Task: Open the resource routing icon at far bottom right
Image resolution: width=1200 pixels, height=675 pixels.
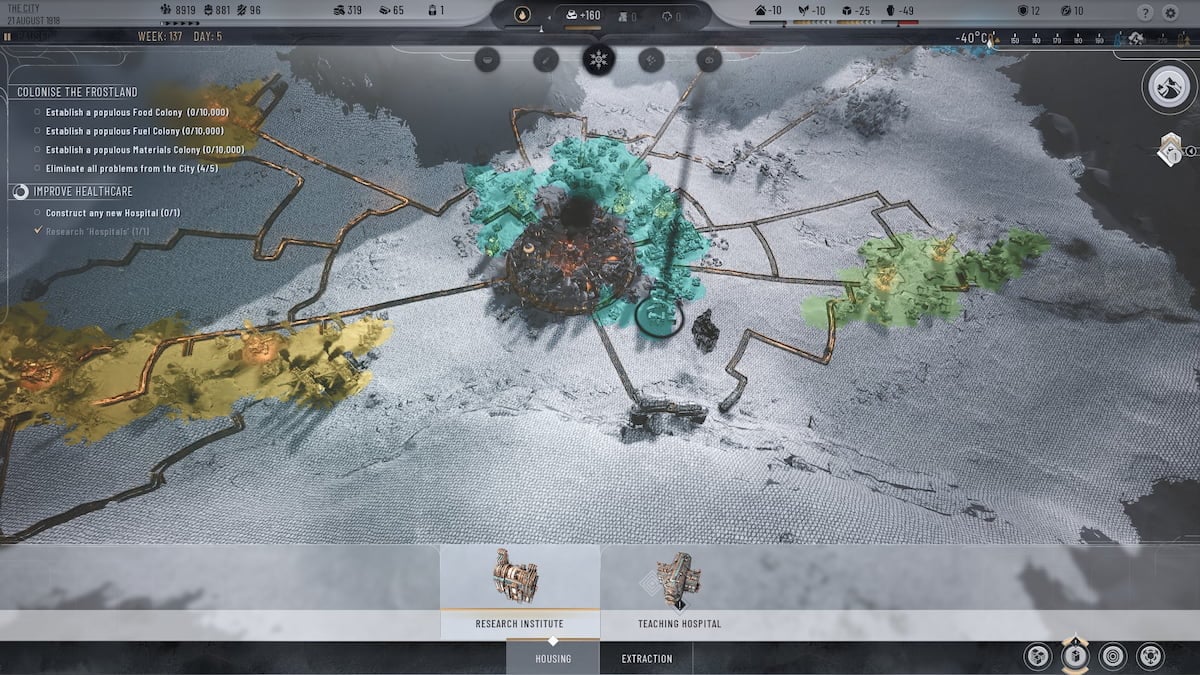Action: [x=1151, y=658]
